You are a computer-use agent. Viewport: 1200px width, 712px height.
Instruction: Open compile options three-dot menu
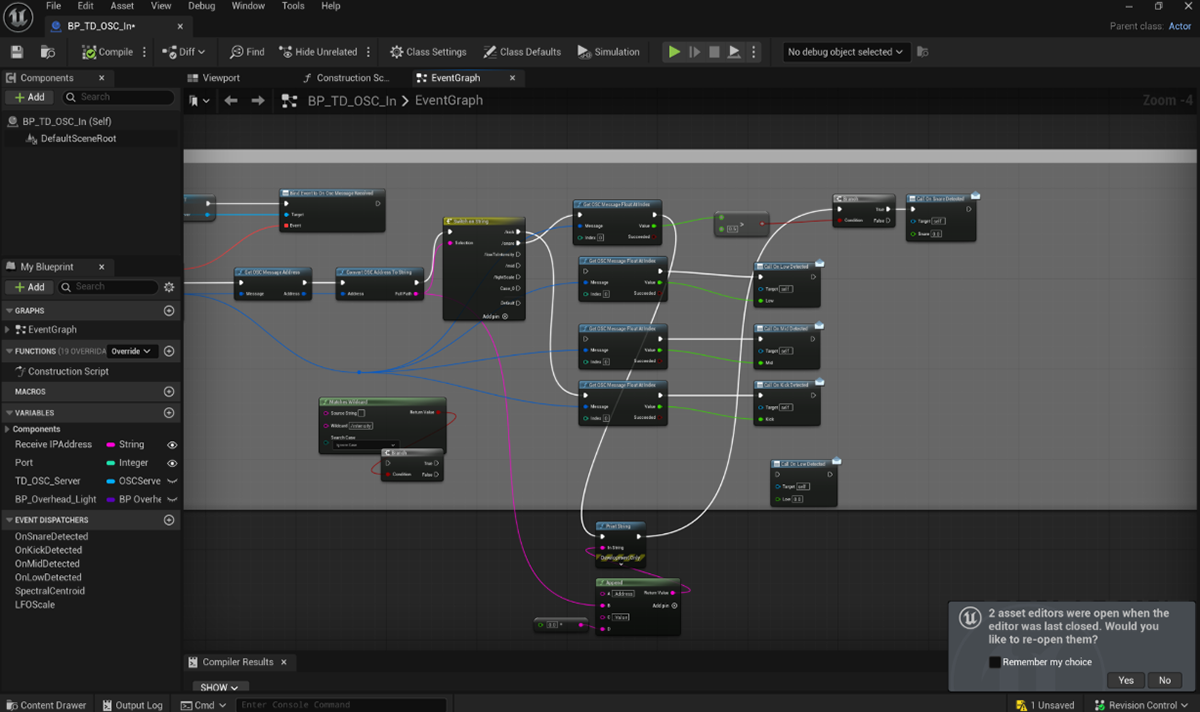[x=144, y=52]
